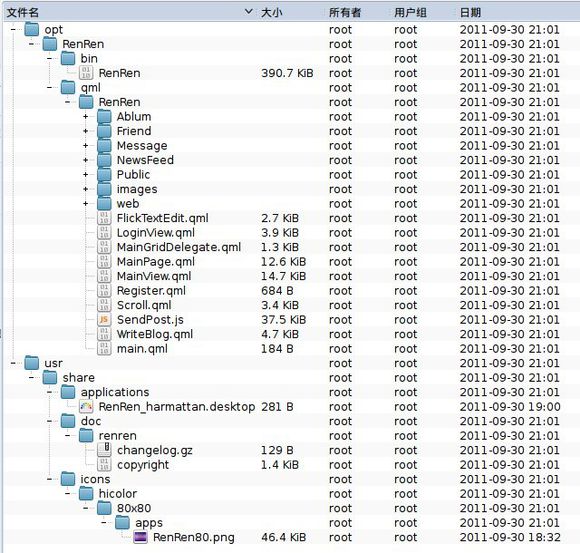Select the MainGridDelegate.qml row

tap(291, 247)
